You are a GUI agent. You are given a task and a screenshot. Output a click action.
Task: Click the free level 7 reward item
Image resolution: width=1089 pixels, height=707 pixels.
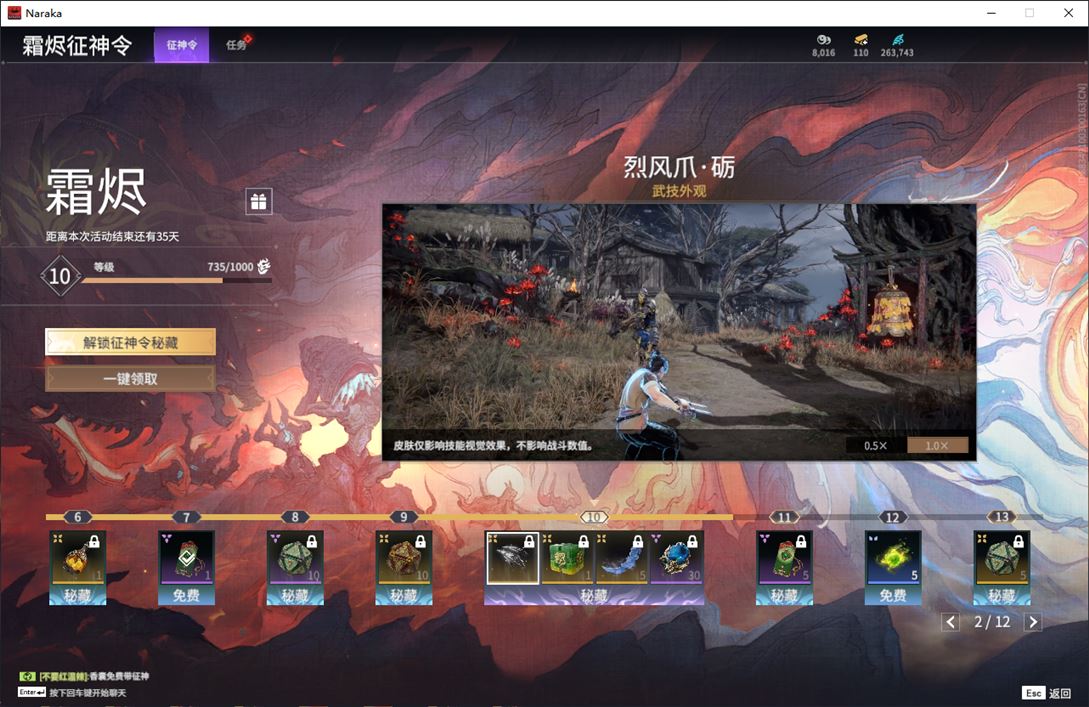tap(186, 558)
